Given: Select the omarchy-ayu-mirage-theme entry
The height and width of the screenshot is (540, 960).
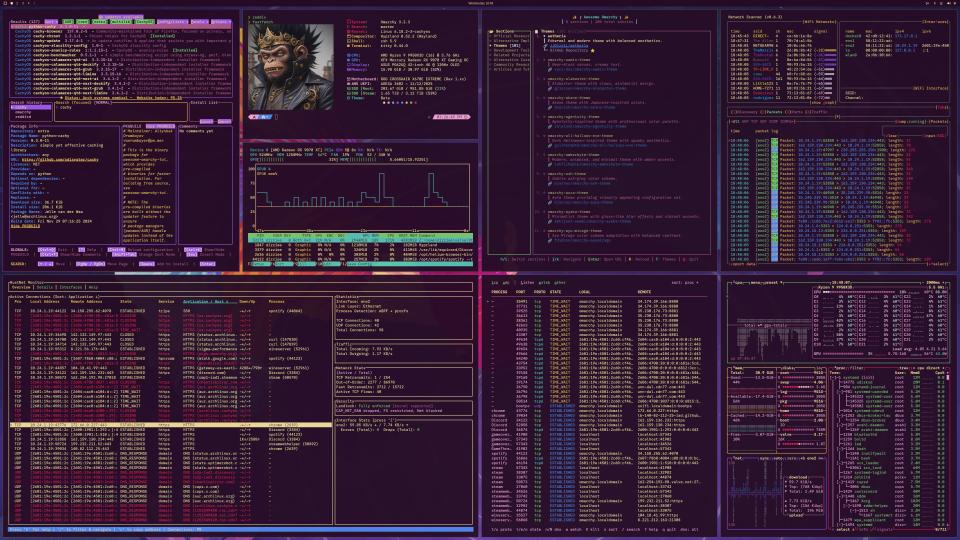Looking at the screenshot, I should tap(575, 231).
